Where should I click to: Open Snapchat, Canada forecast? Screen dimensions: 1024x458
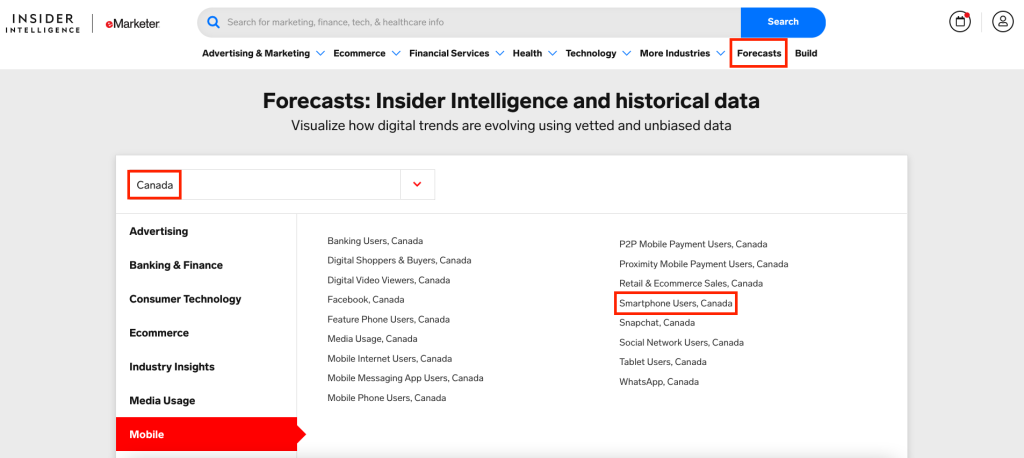pyautogui.click(x=657, y=323)
